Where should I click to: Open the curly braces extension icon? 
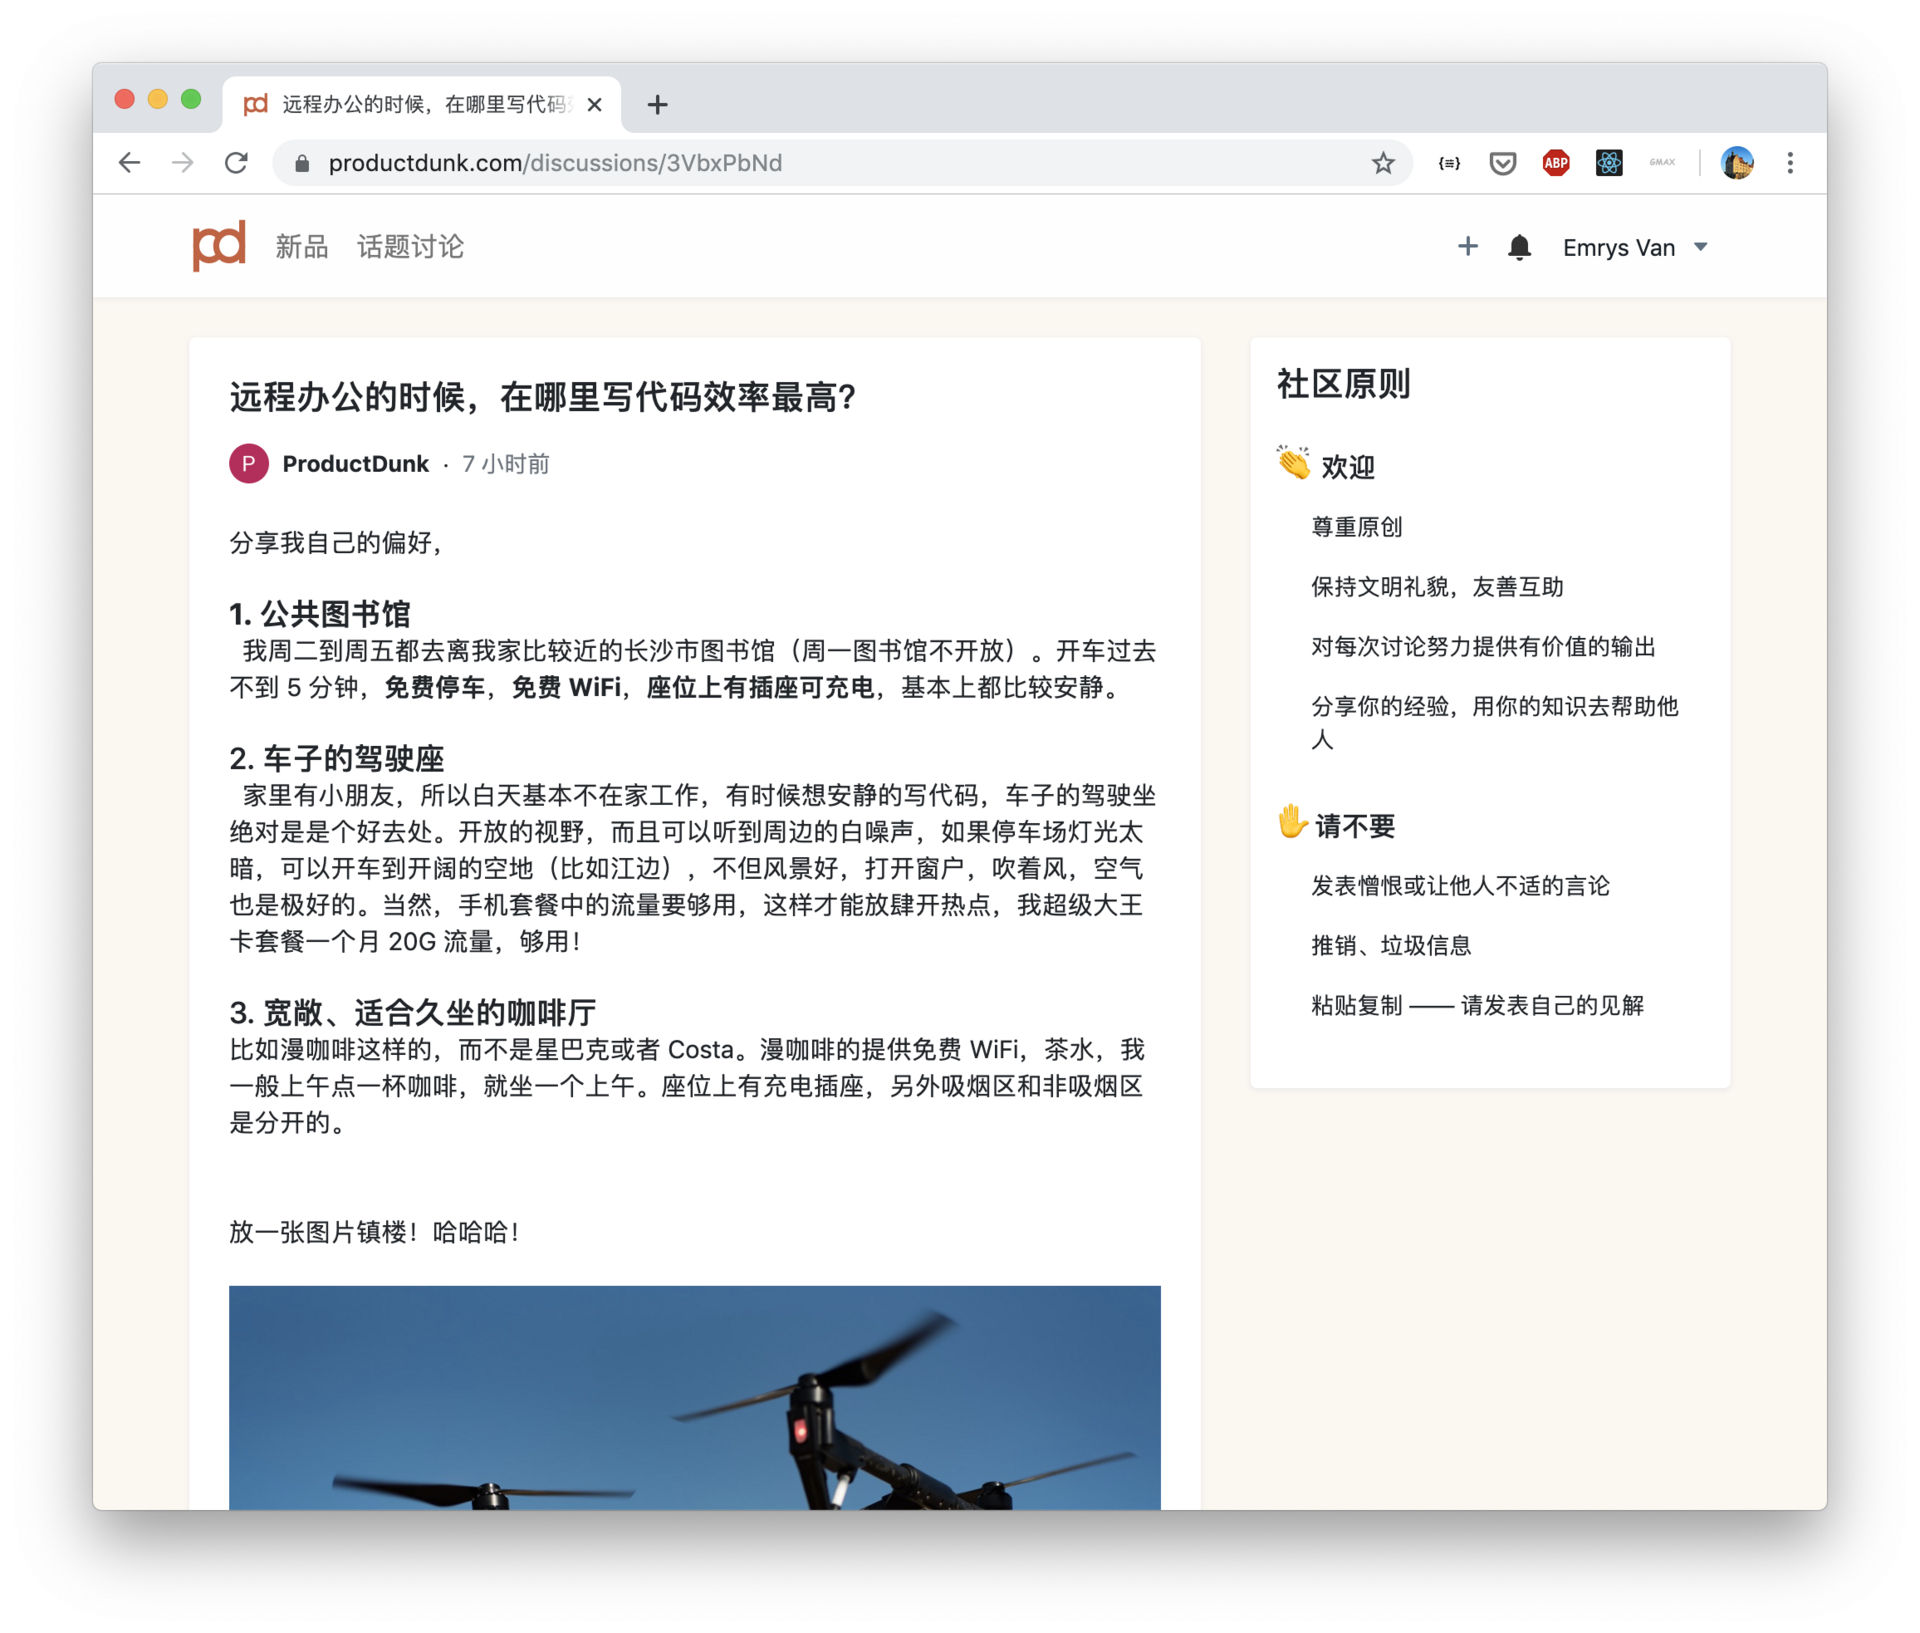[1449, 163]
